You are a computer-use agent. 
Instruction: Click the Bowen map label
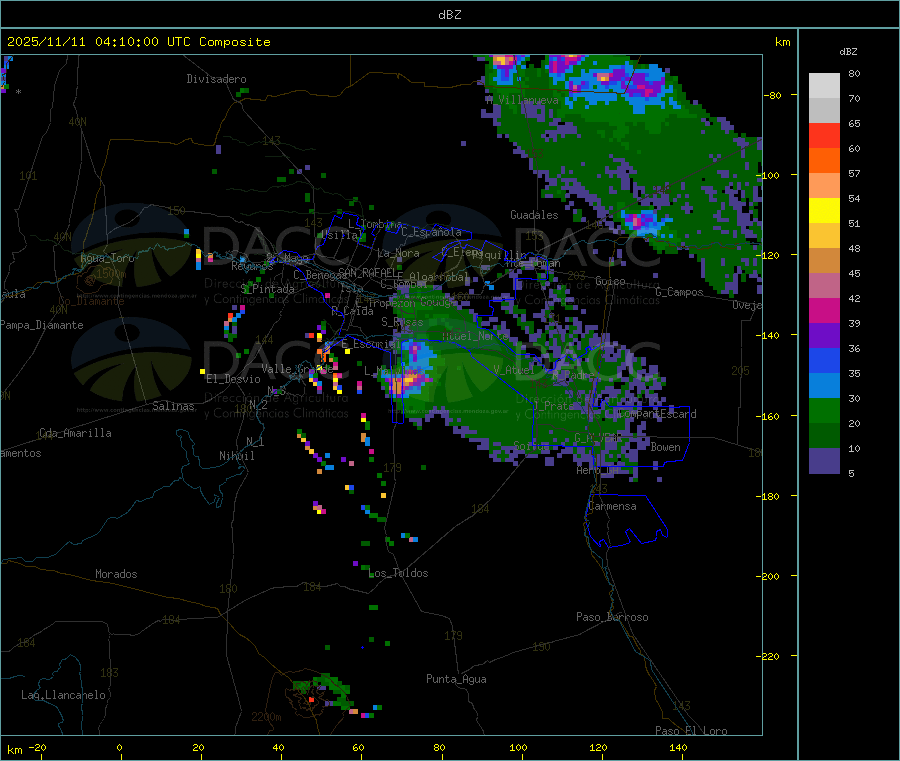[x=665, y=448]
